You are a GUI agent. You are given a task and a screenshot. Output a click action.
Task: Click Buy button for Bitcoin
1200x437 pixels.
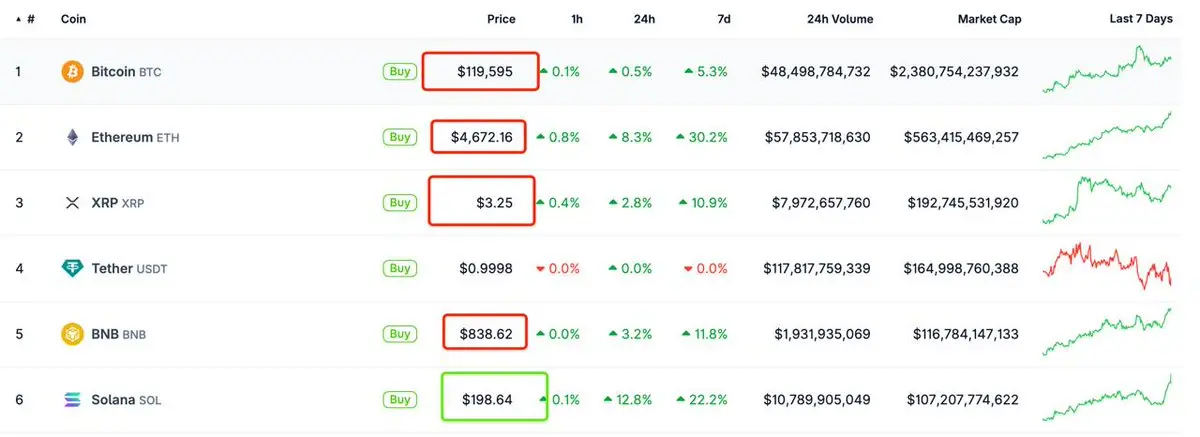tap(399, 71)
